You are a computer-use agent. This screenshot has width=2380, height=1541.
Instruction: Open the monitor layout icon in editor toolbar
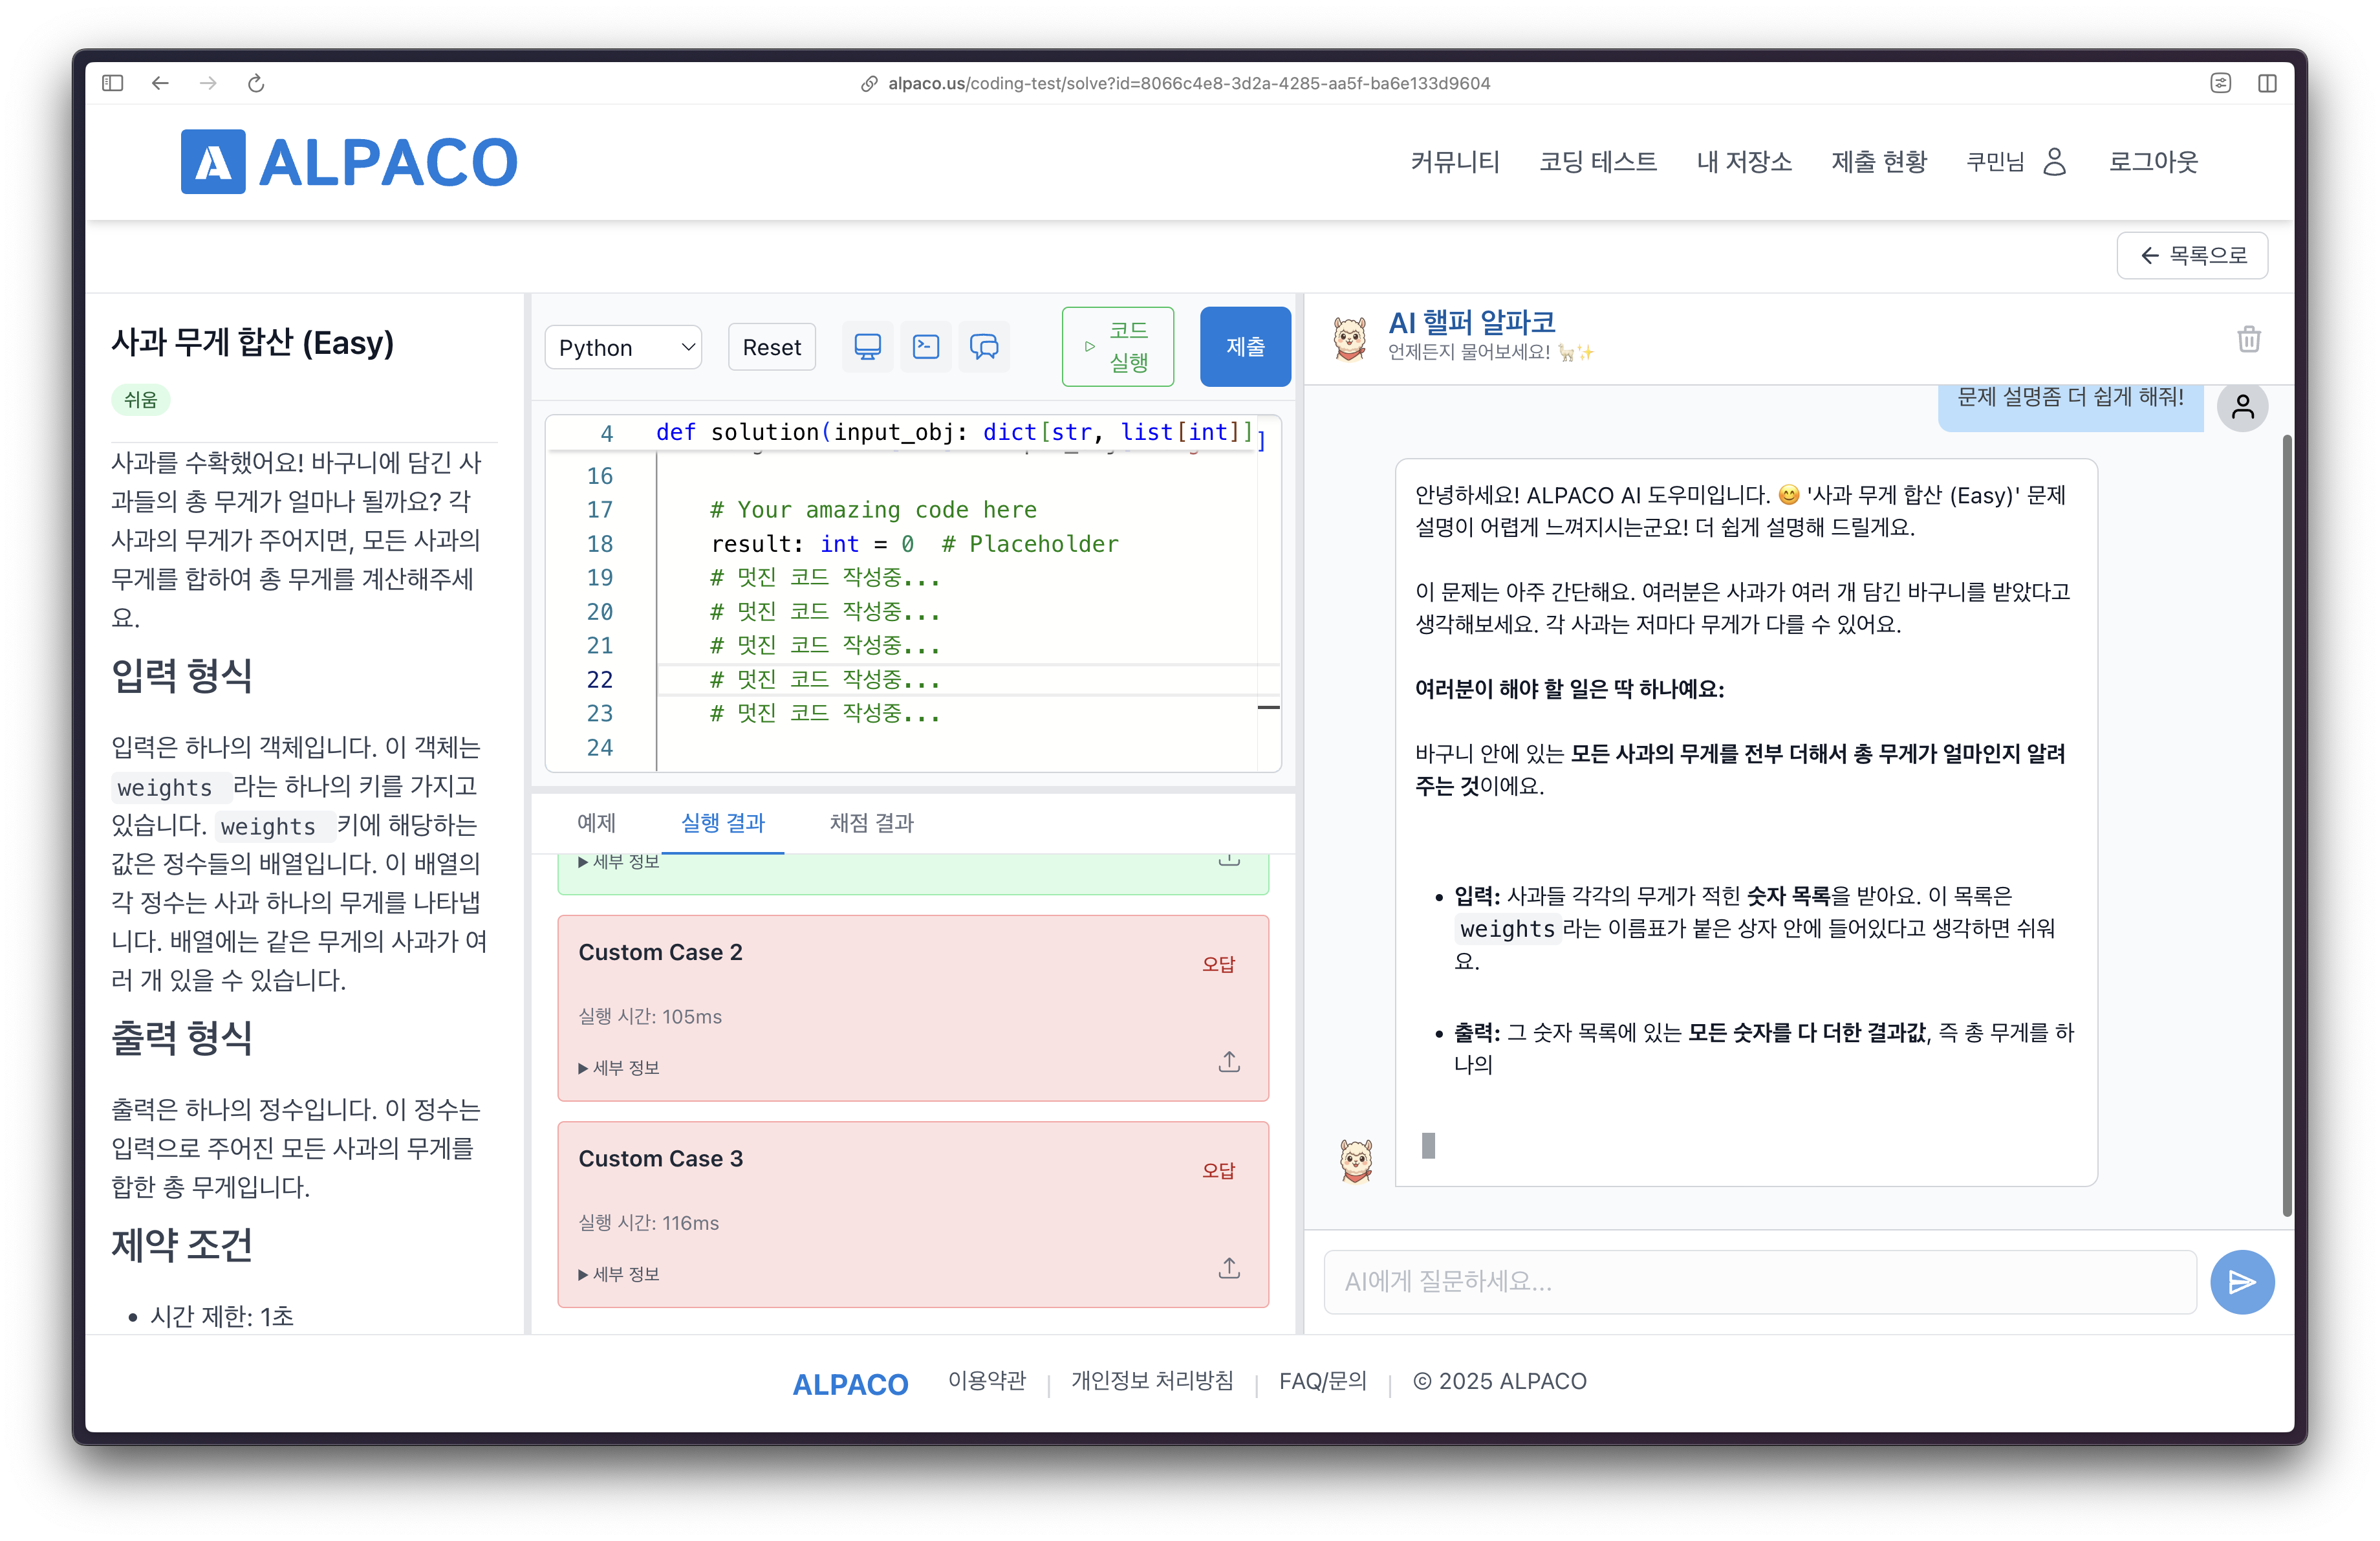[x=867, y=347]
